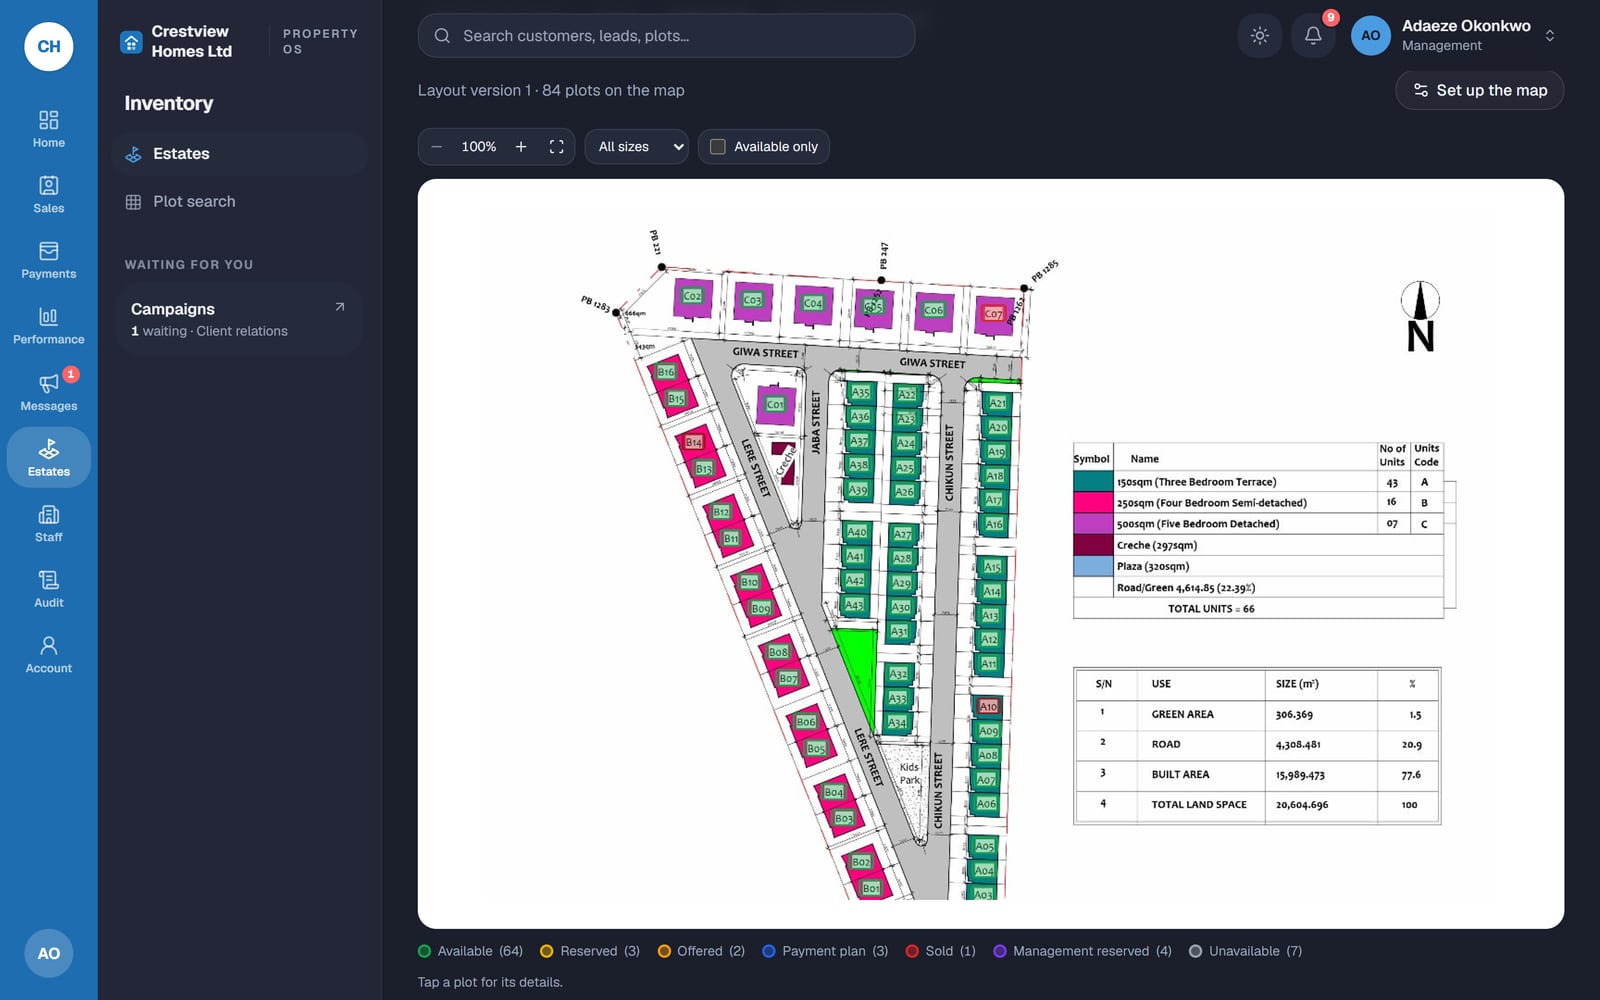Open the Staff section
Viewport: 1600px width, 1000px height.
coord(48,523)
